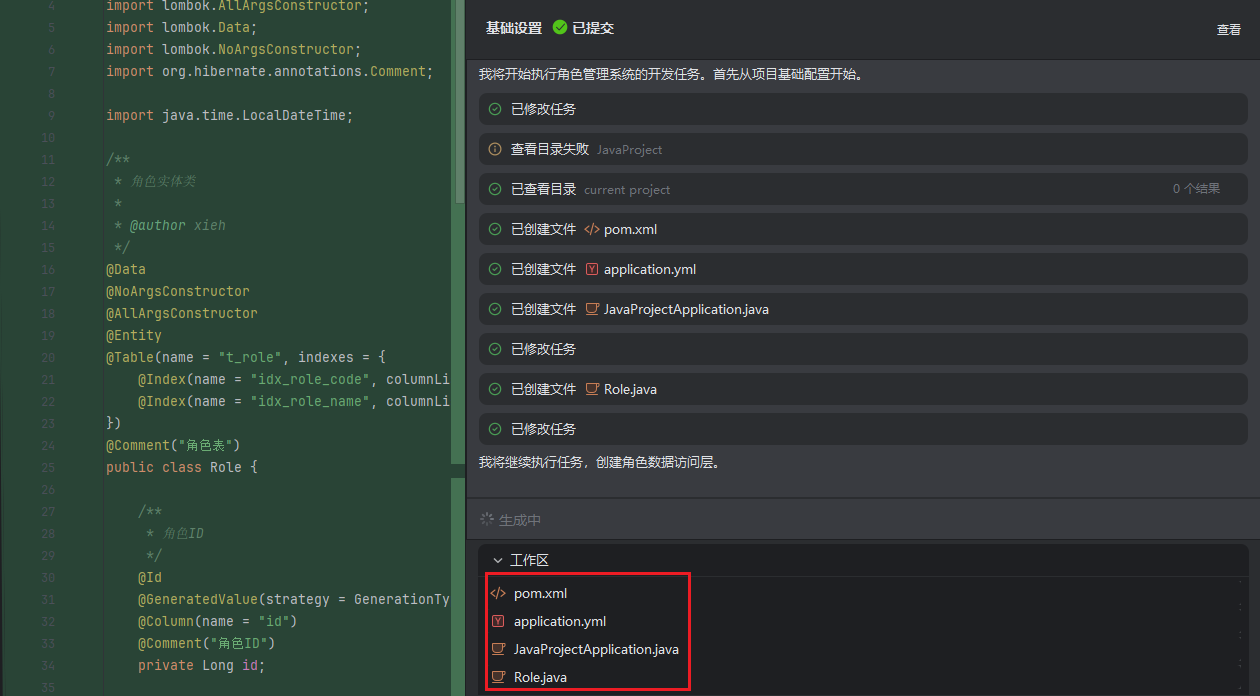
Task: Select Role.java in the 工作区 file list
Action: 540,677
